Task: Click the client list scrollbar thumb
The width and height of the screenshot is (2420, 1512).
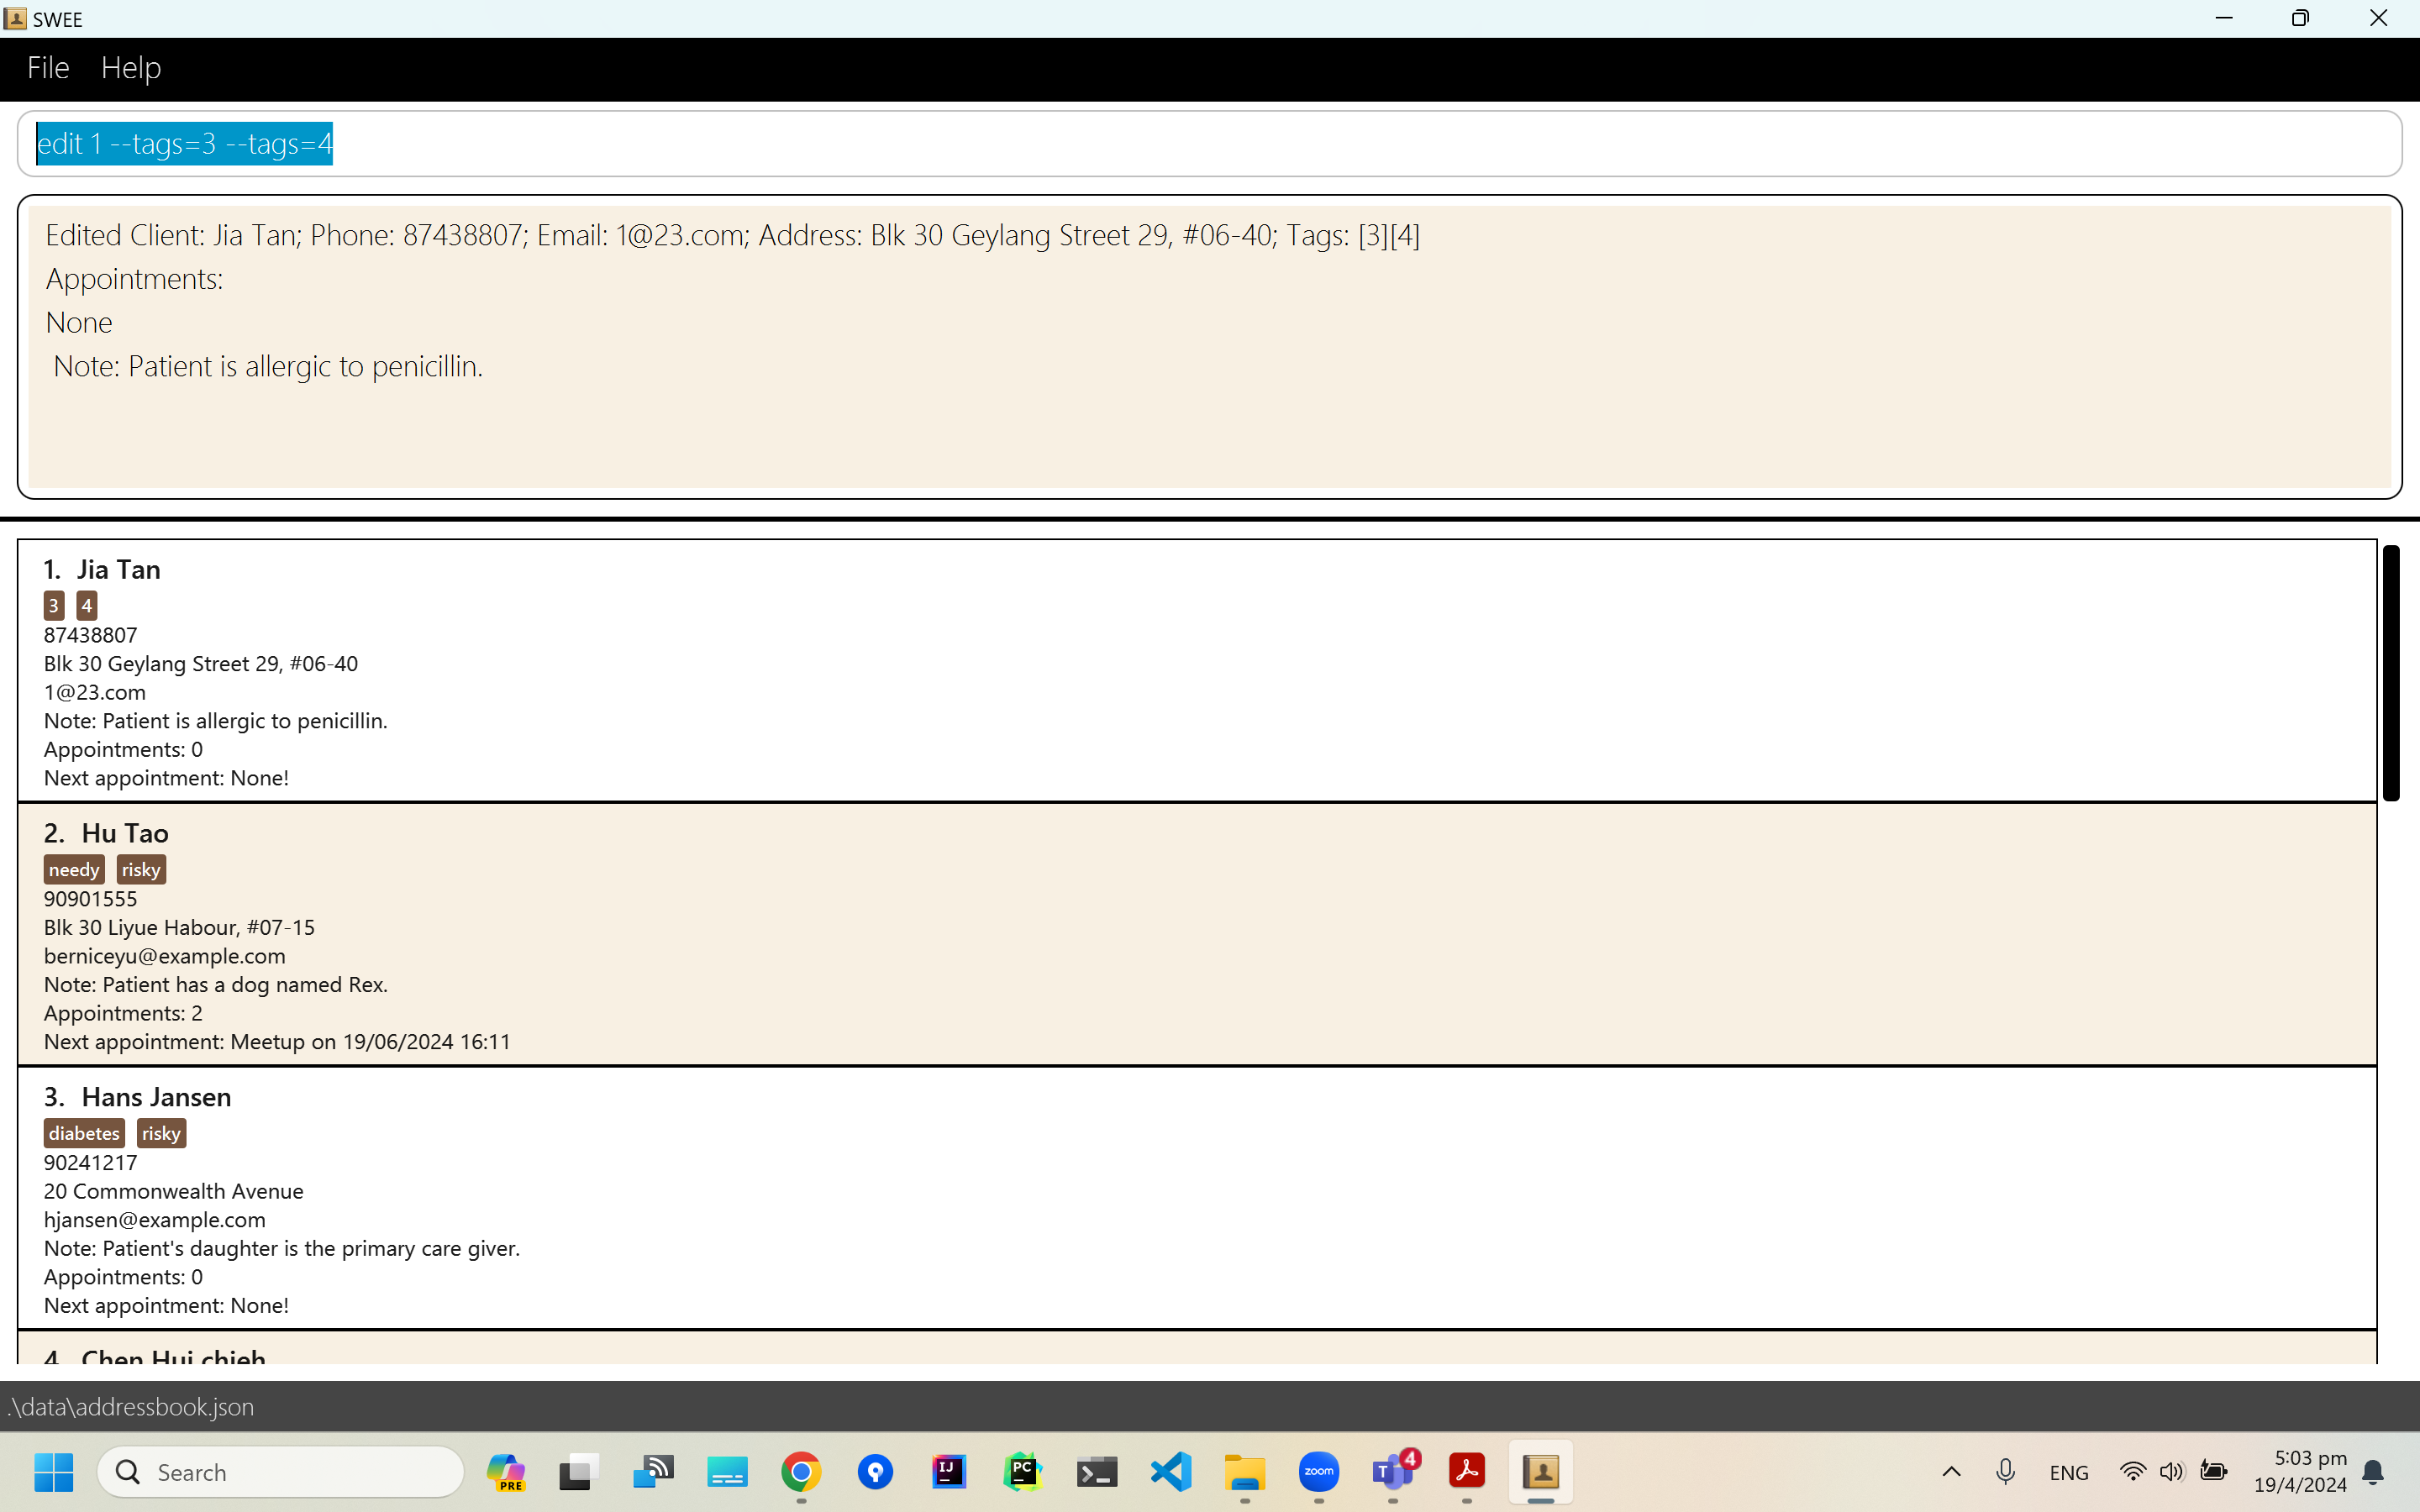Action: coord(2390,672)
